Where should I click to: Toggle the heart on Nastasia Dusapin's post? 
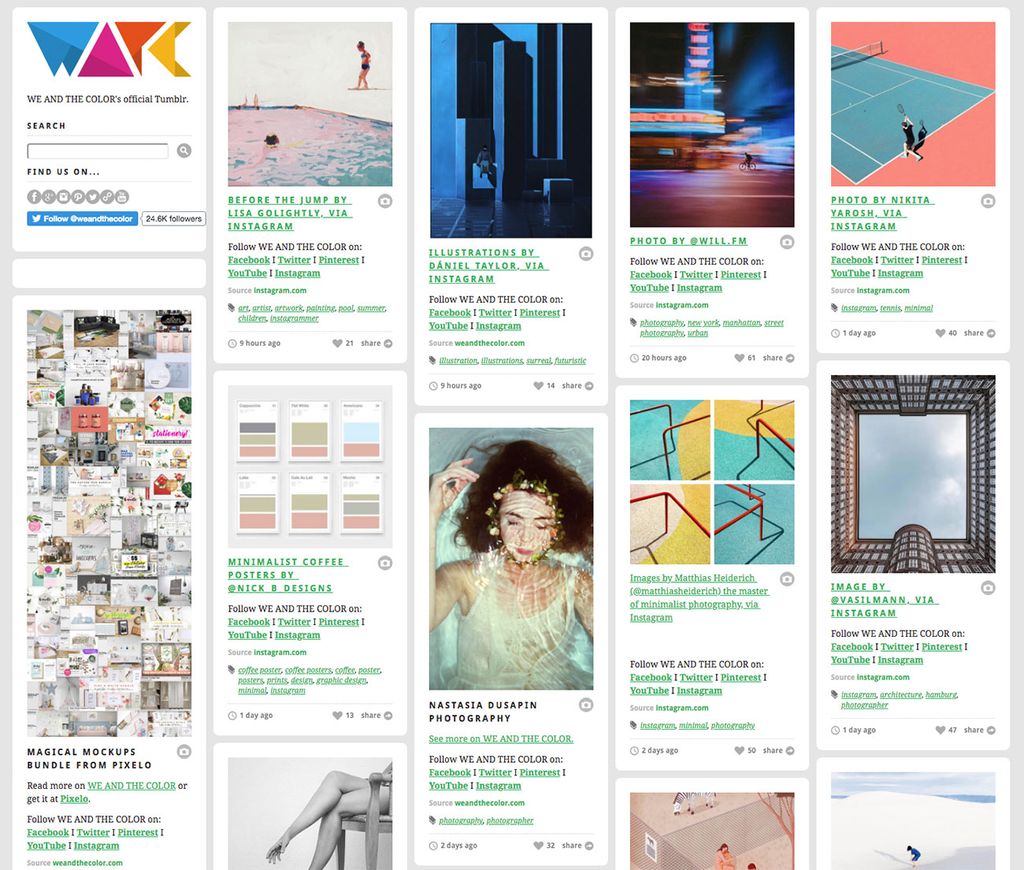[537, 845]
